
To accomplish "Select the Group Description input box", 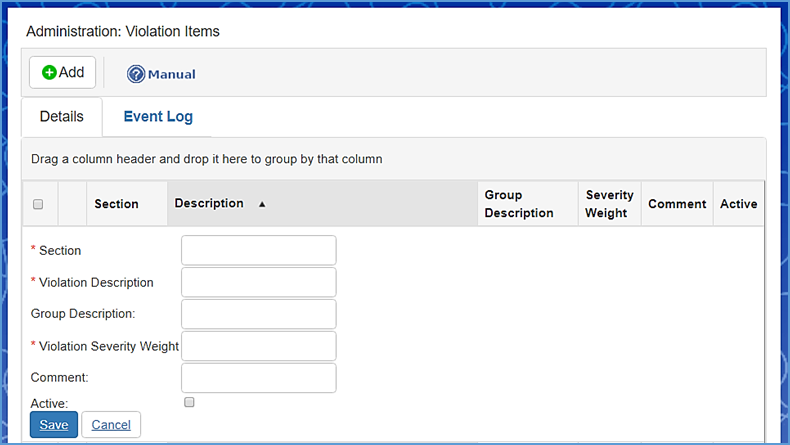I will pyautogui.click(x=258, y=314).
